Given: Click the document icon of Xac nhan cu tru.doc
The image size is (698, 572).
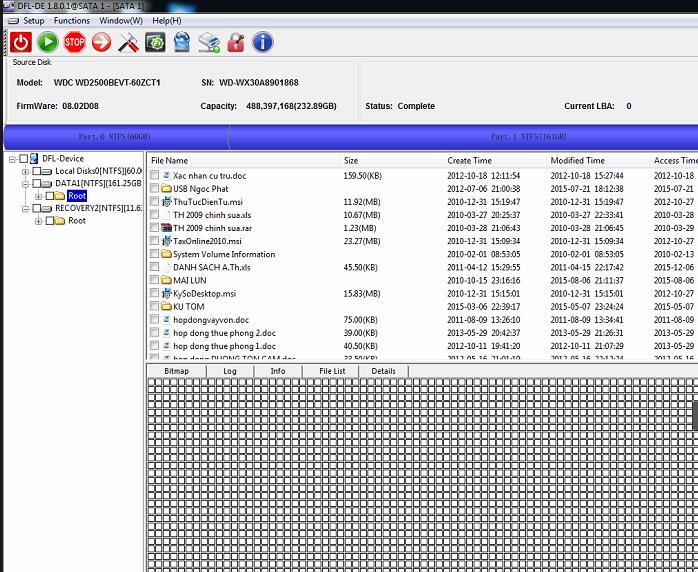Looking at the screenshot, I should coord(166,175).
